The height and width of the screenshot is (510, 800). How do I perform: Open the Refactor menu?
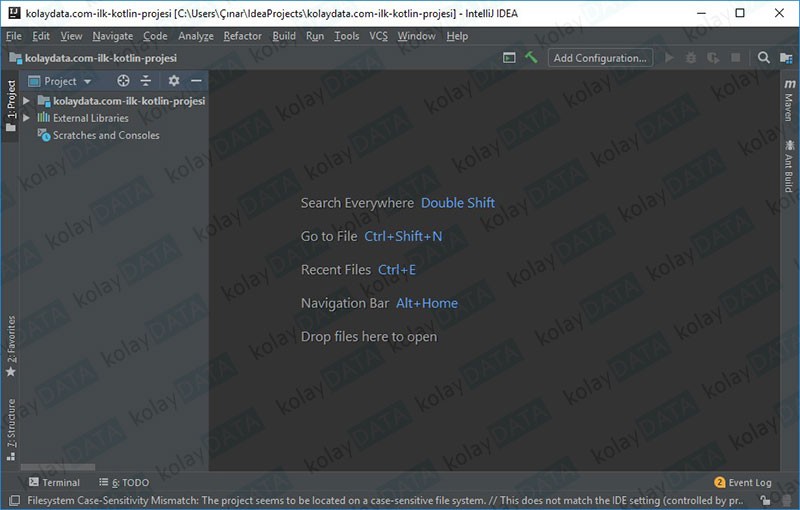coord(242,36)
